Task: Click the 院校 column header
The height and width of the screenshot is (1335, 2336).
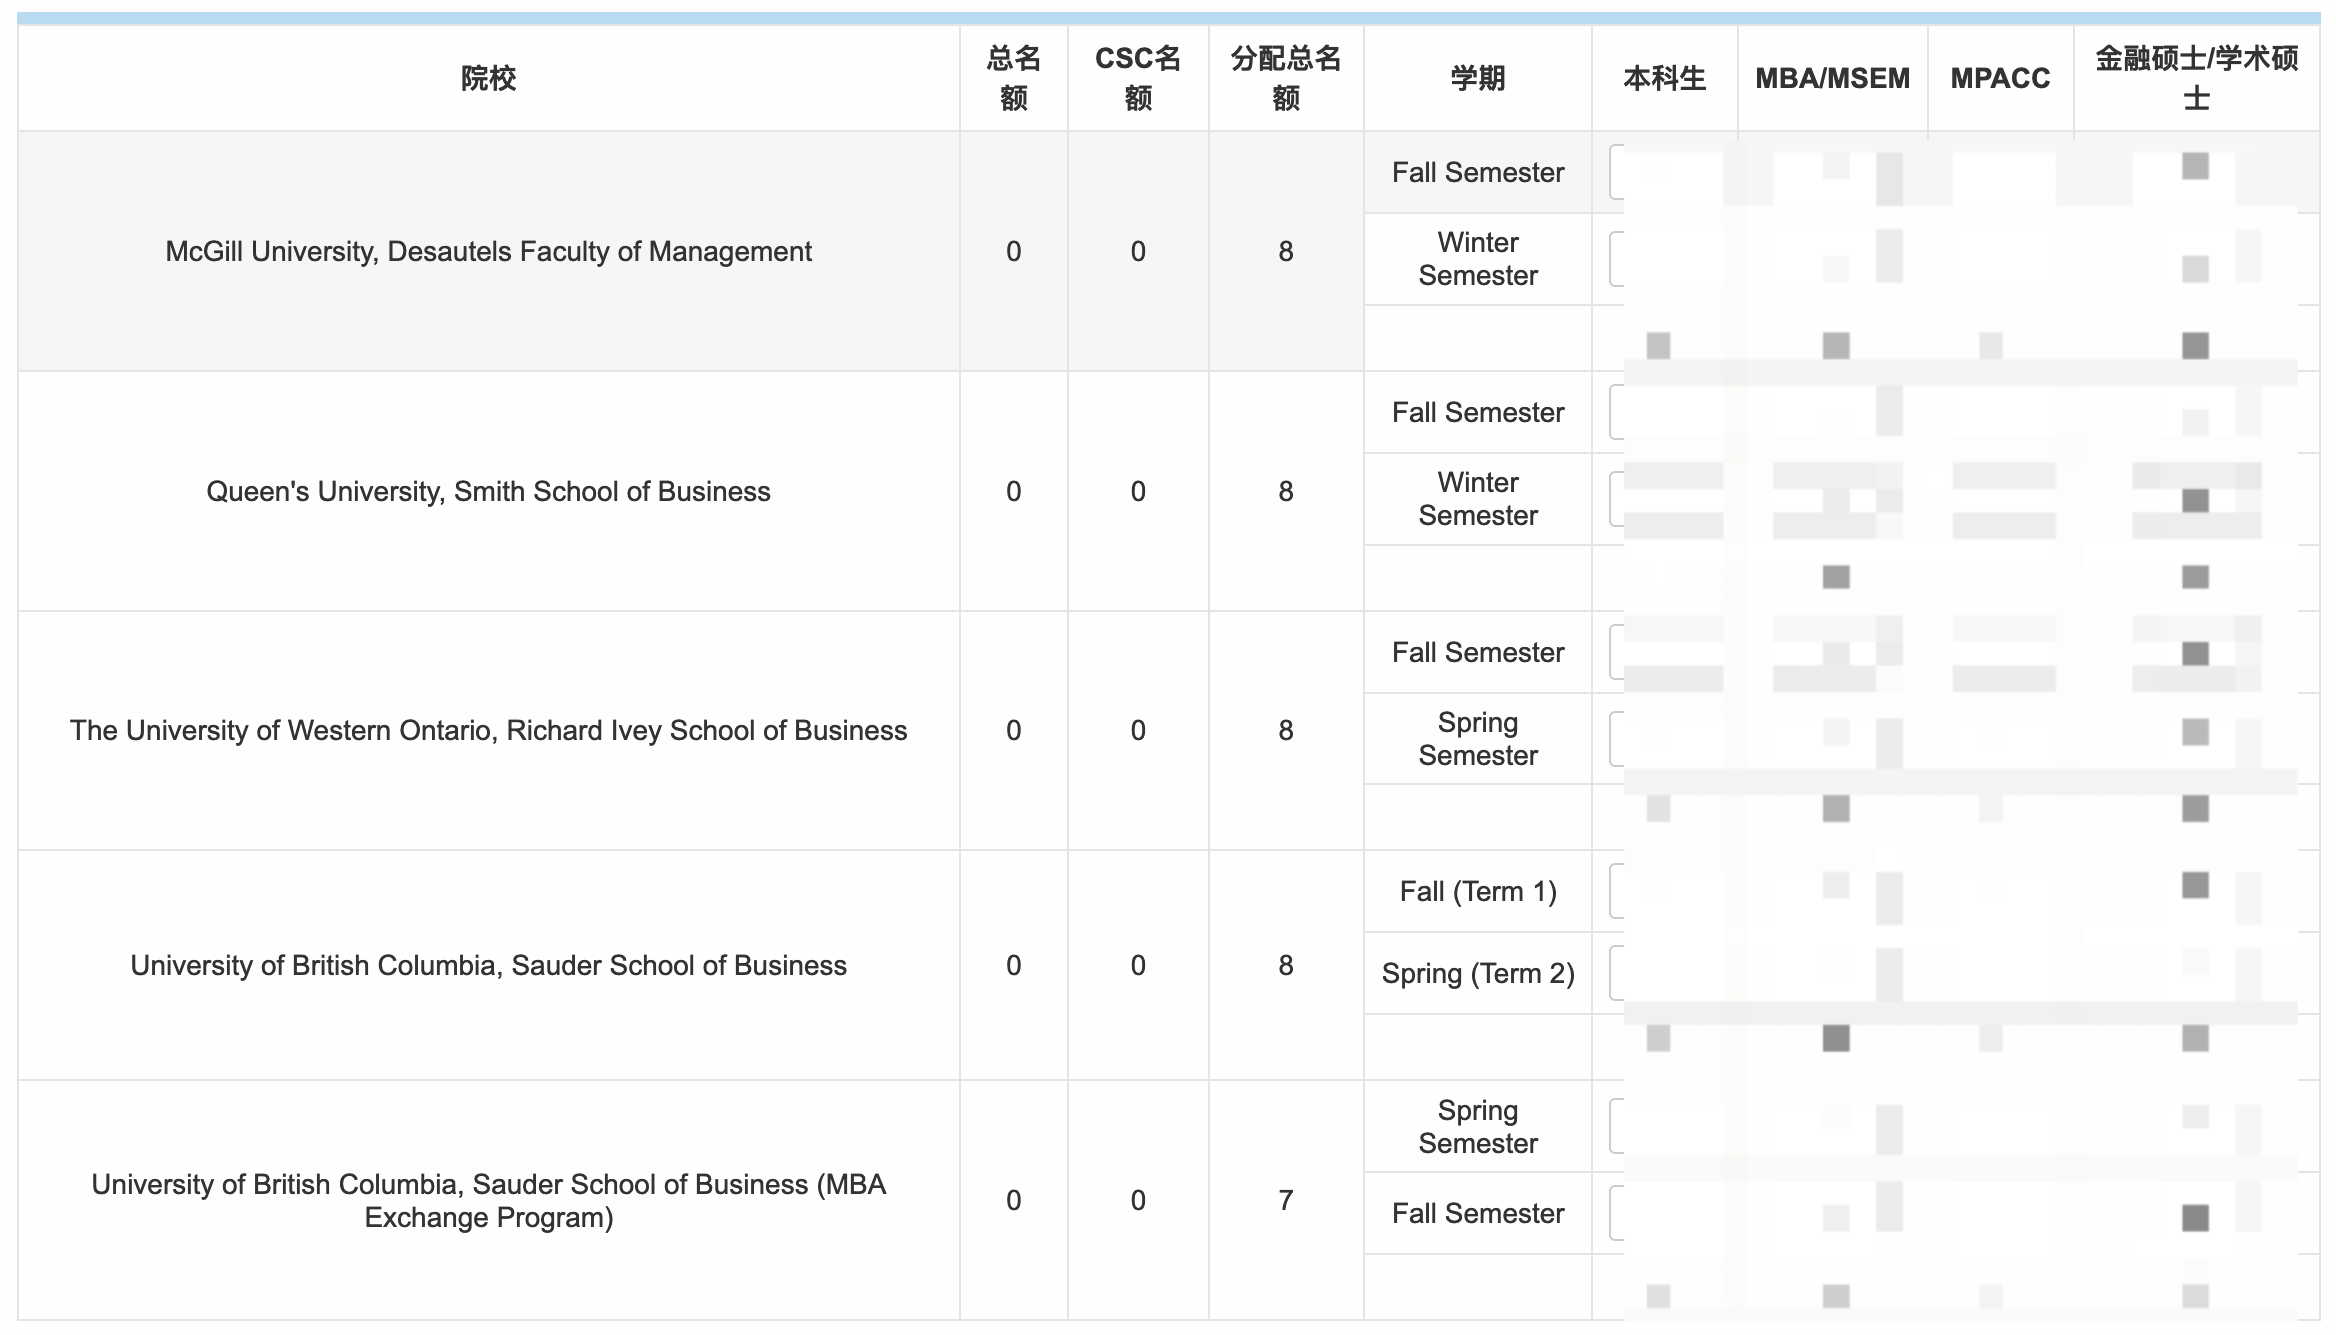Action: click(488, 78)
